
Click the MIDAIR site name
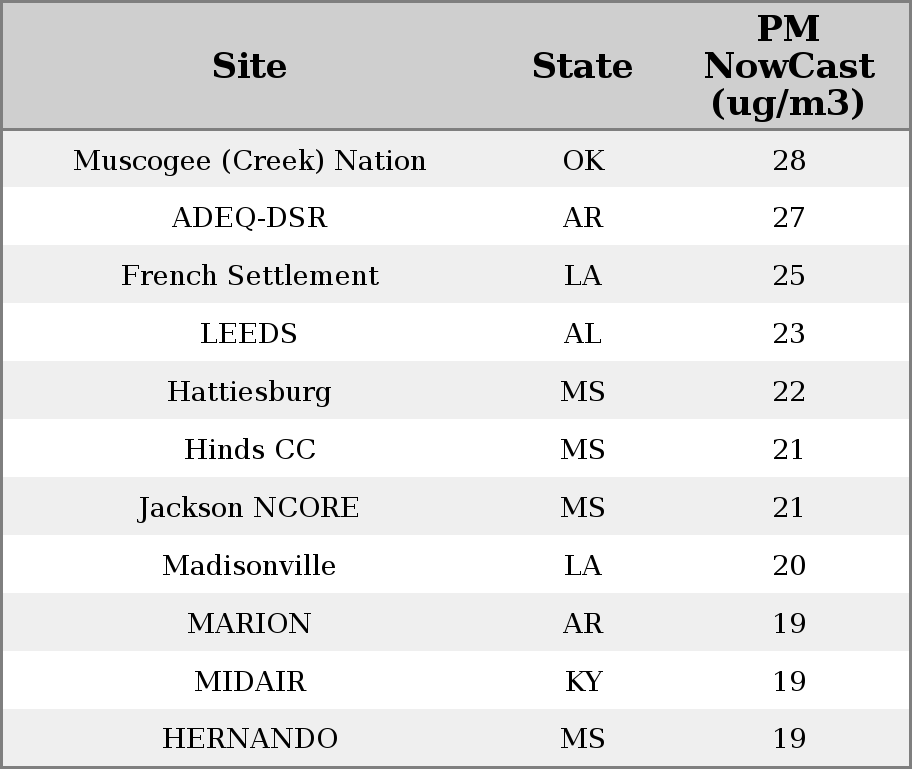point(249,681)
